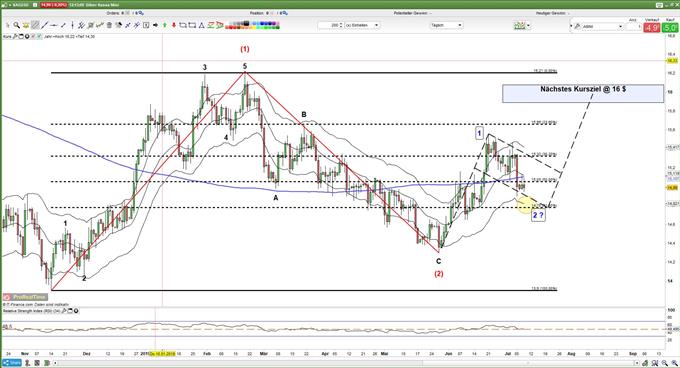Viewport: 680px width, 368px height.
Task: Select the green up arrow marker
Action: (x=165, y=25)
